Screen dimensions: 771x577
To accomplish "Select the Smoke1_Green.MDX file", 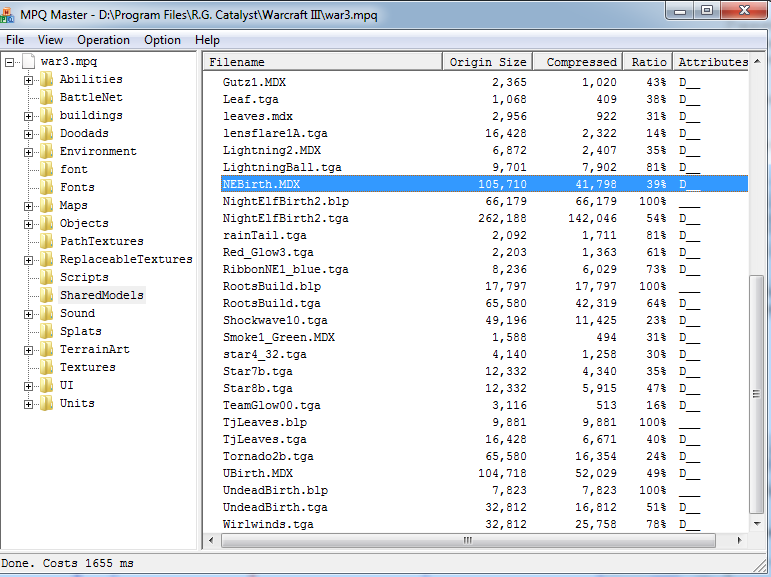I will tap(278, 337).
